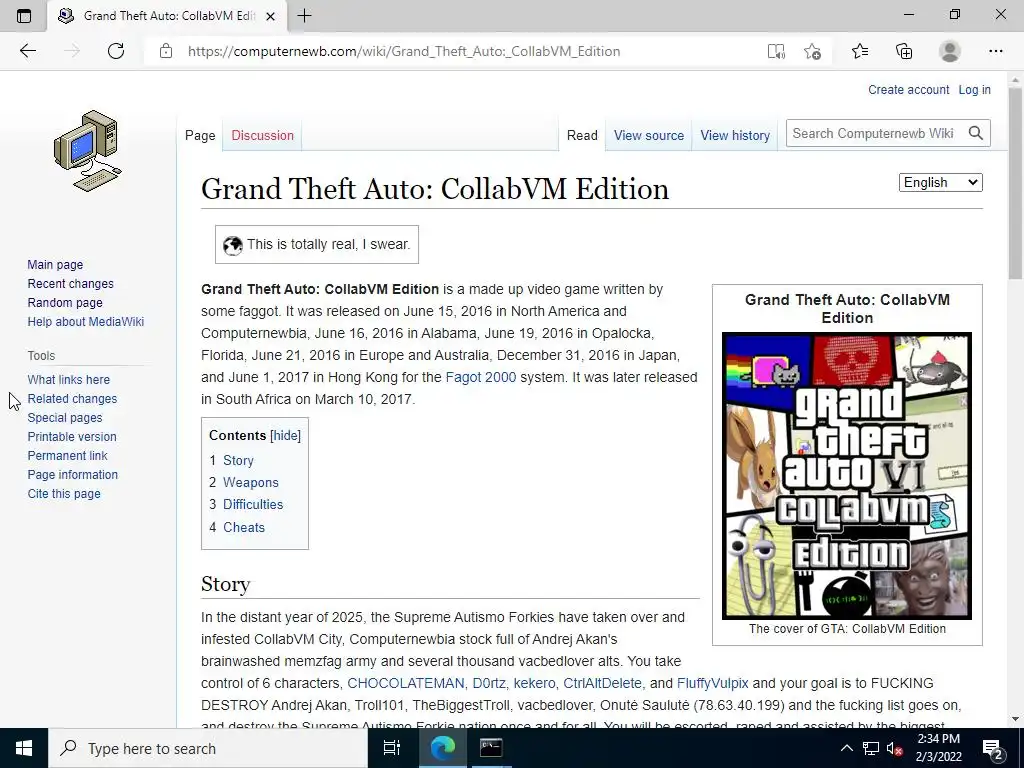Click the Computernewb Wiki computer logo
This screenshot has height=768, width=1024.
coord(88,151)
